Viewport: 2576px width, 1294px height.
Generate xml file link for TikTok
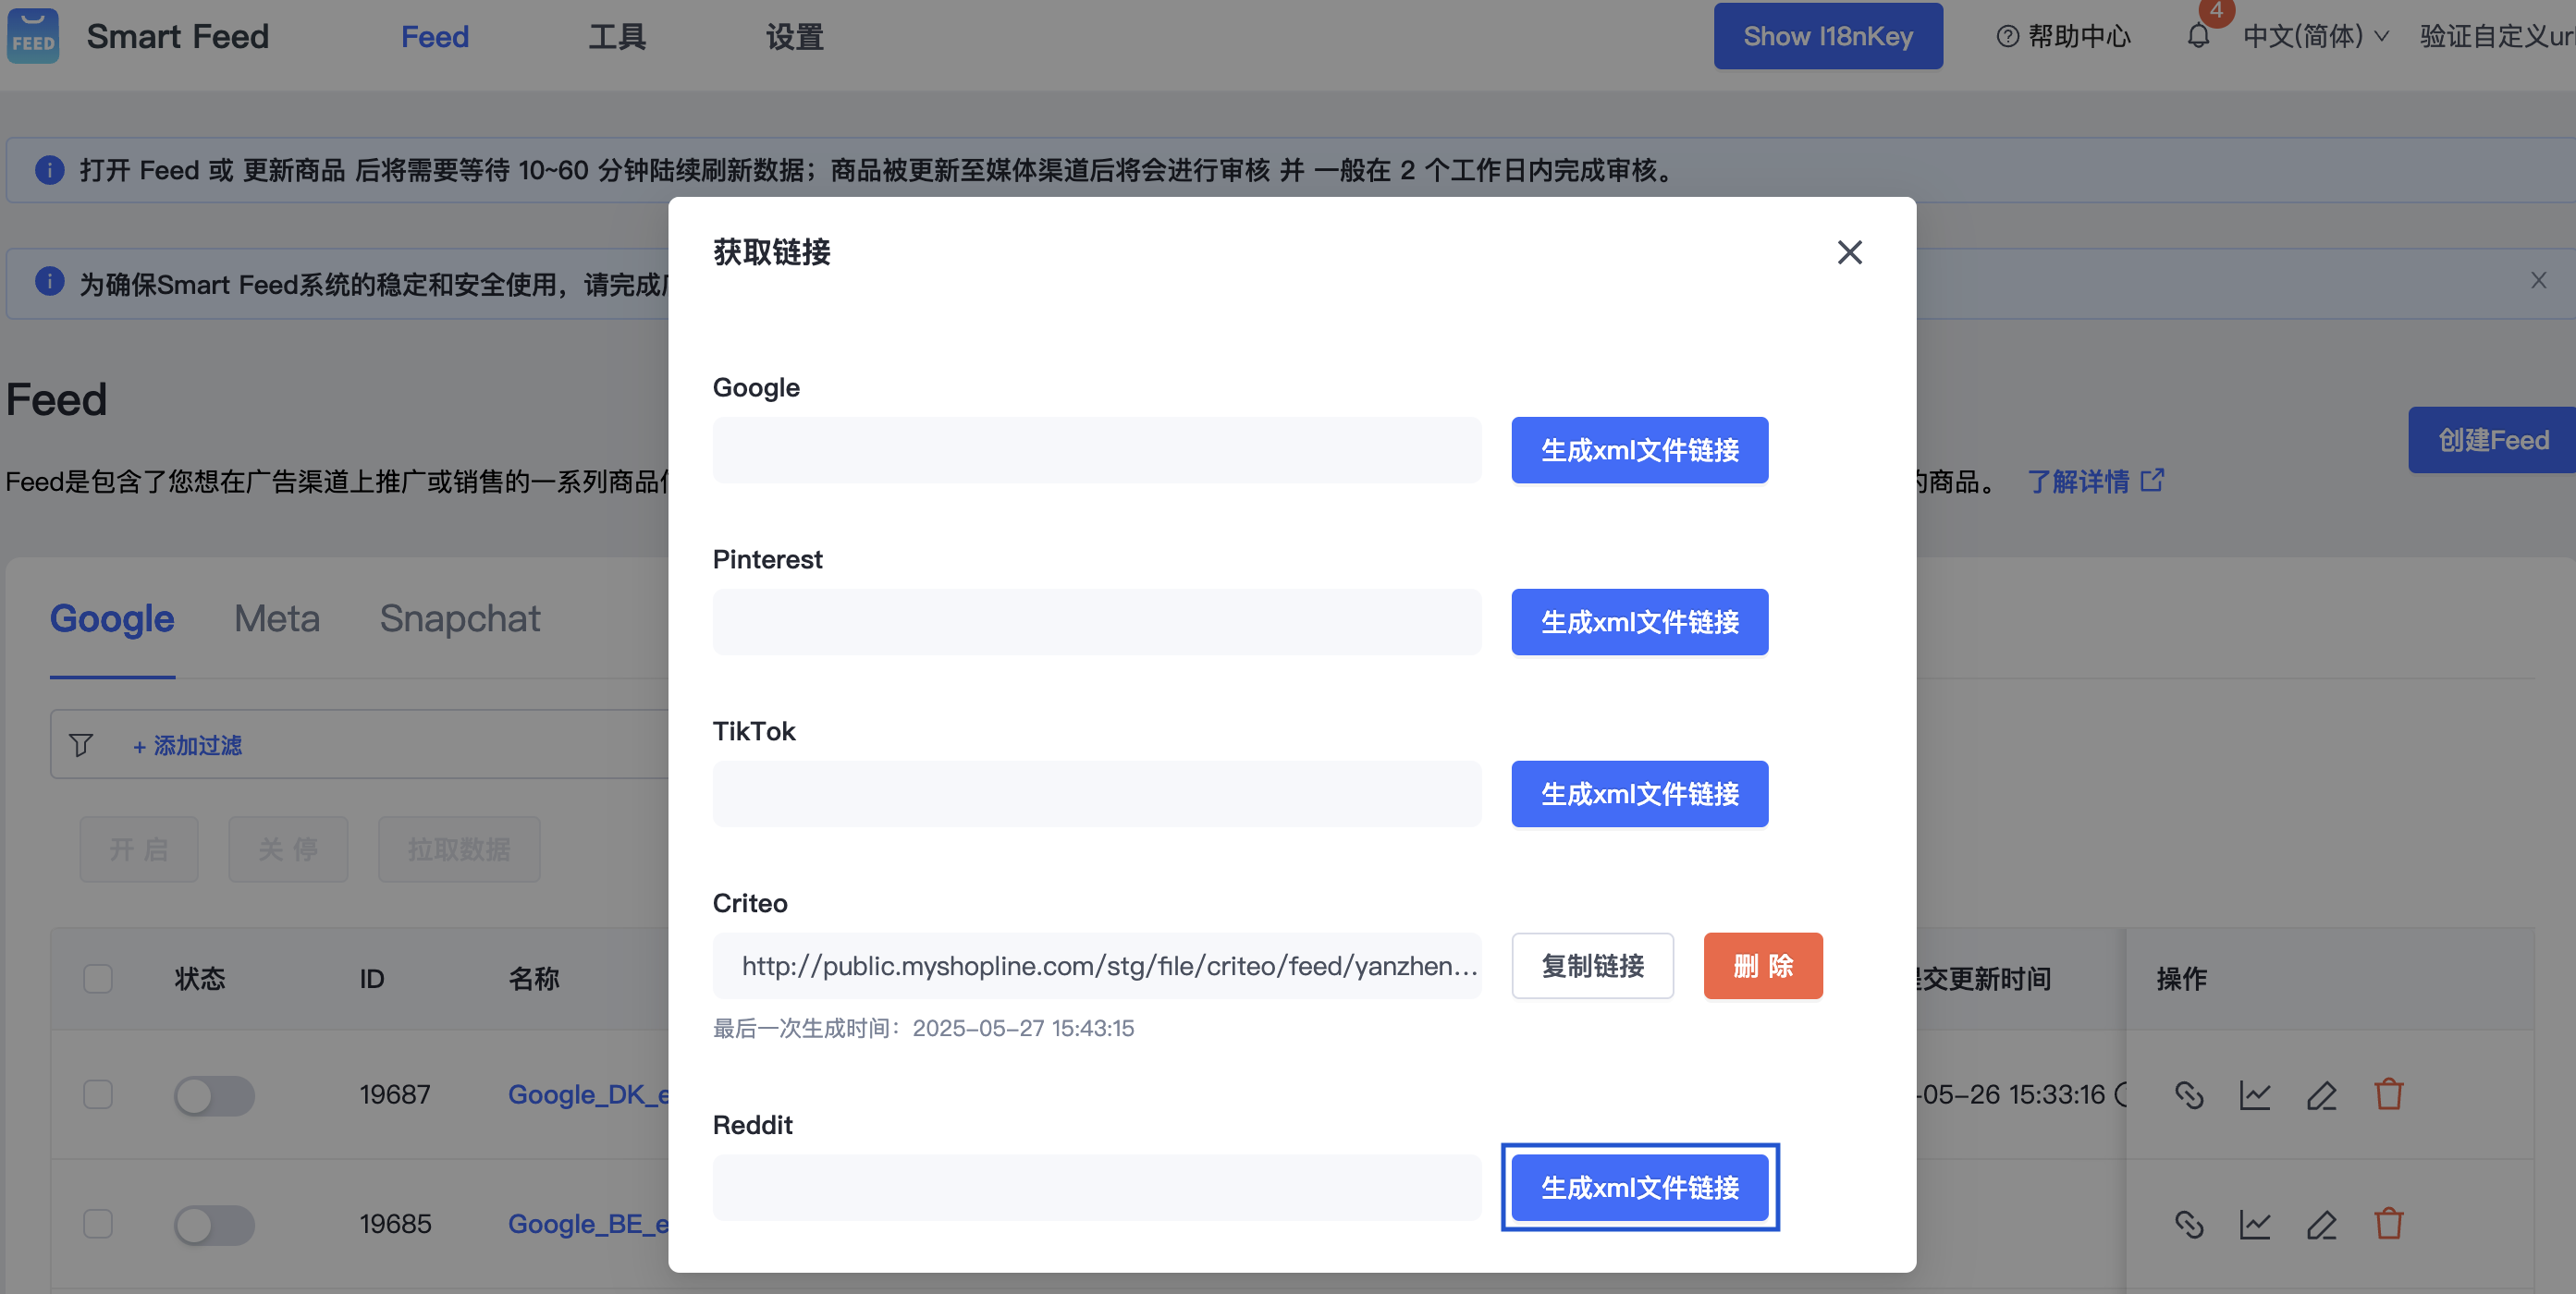1639,794
